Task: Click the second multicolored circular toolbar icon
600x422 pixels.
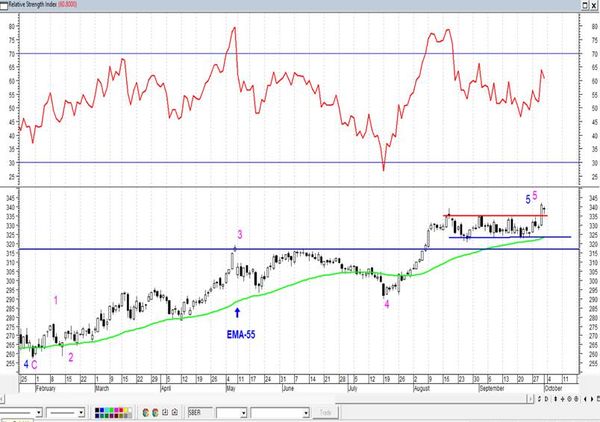Action: [x=155, y=412]
